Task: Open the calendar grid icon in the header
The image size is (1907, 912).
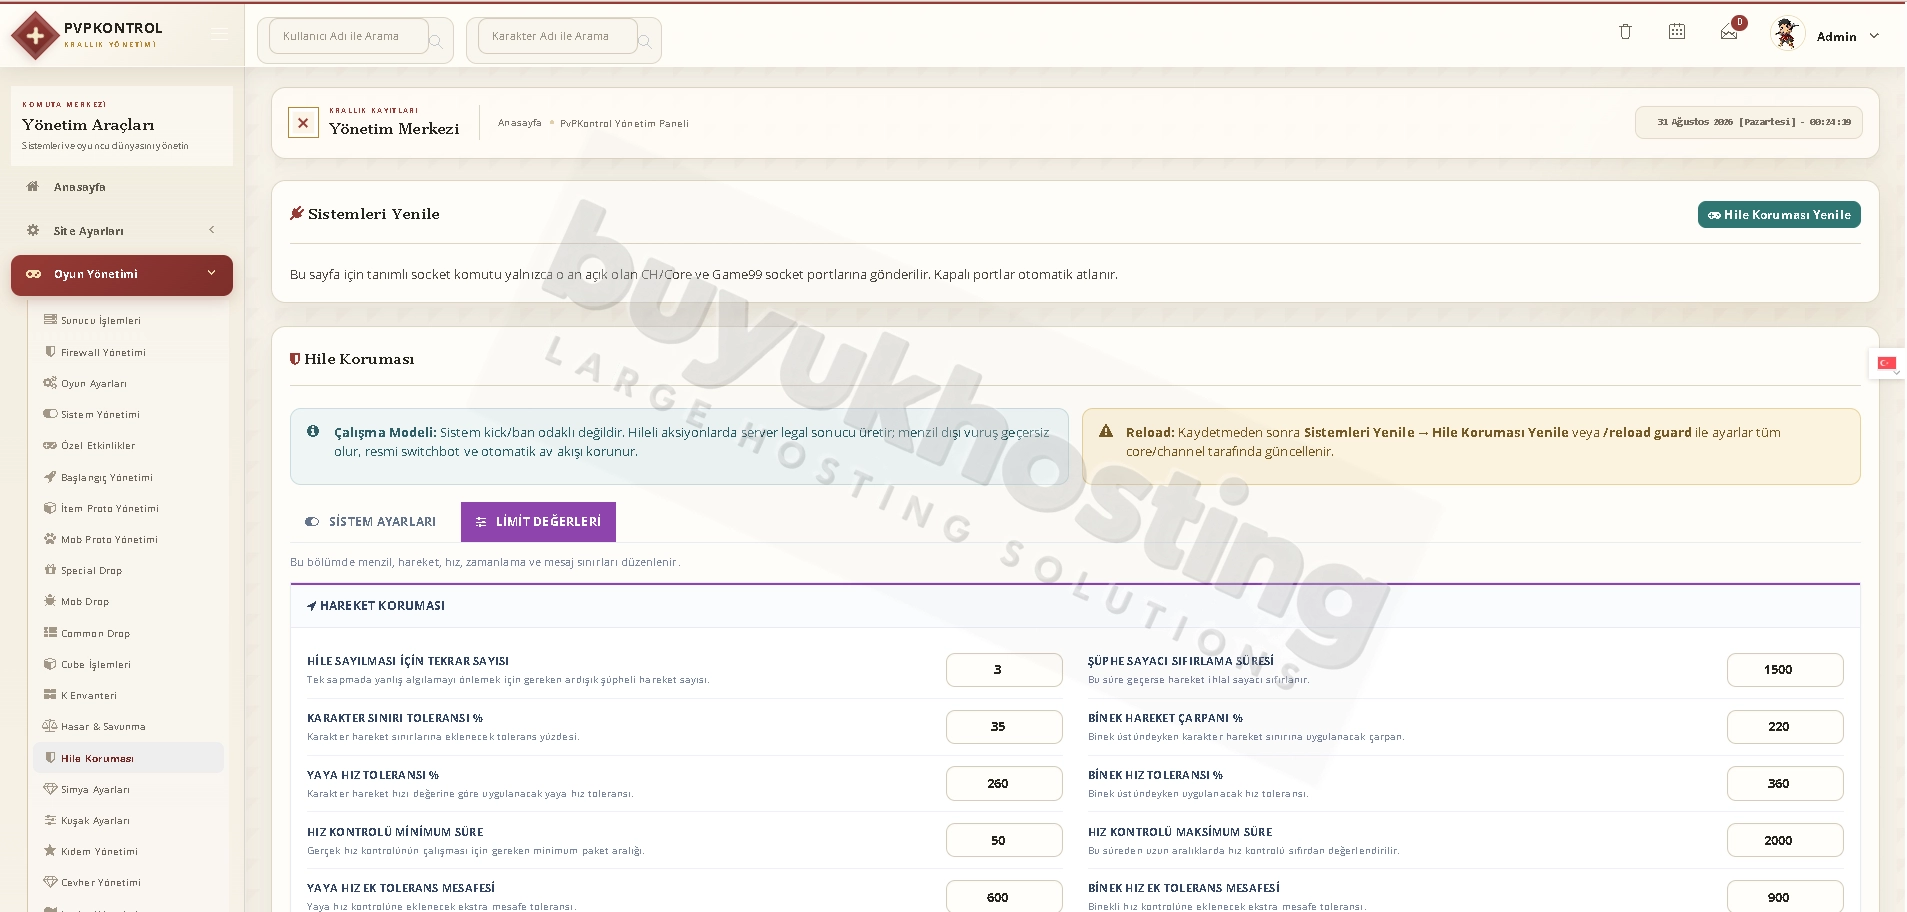Action: pyautogui.click(x=1677, y=32)
